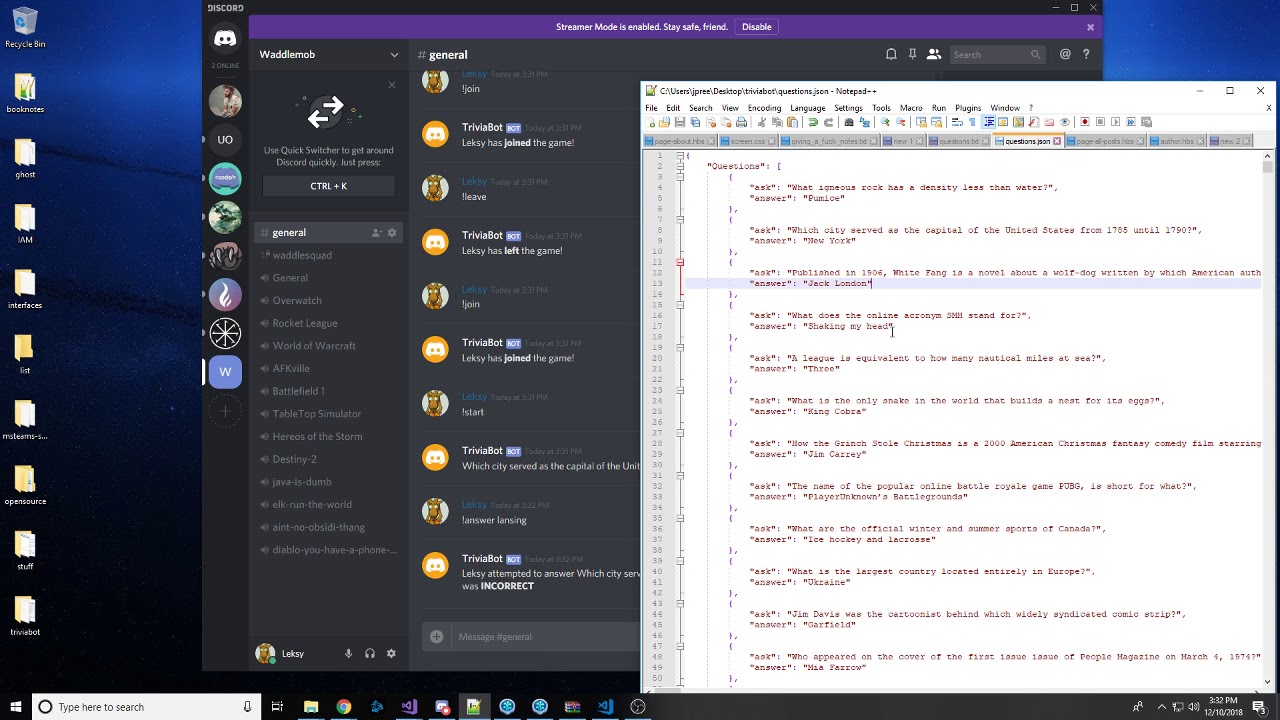
Task: Click the New file icon in Notepad++ toolbar
Action: point(650,122)
